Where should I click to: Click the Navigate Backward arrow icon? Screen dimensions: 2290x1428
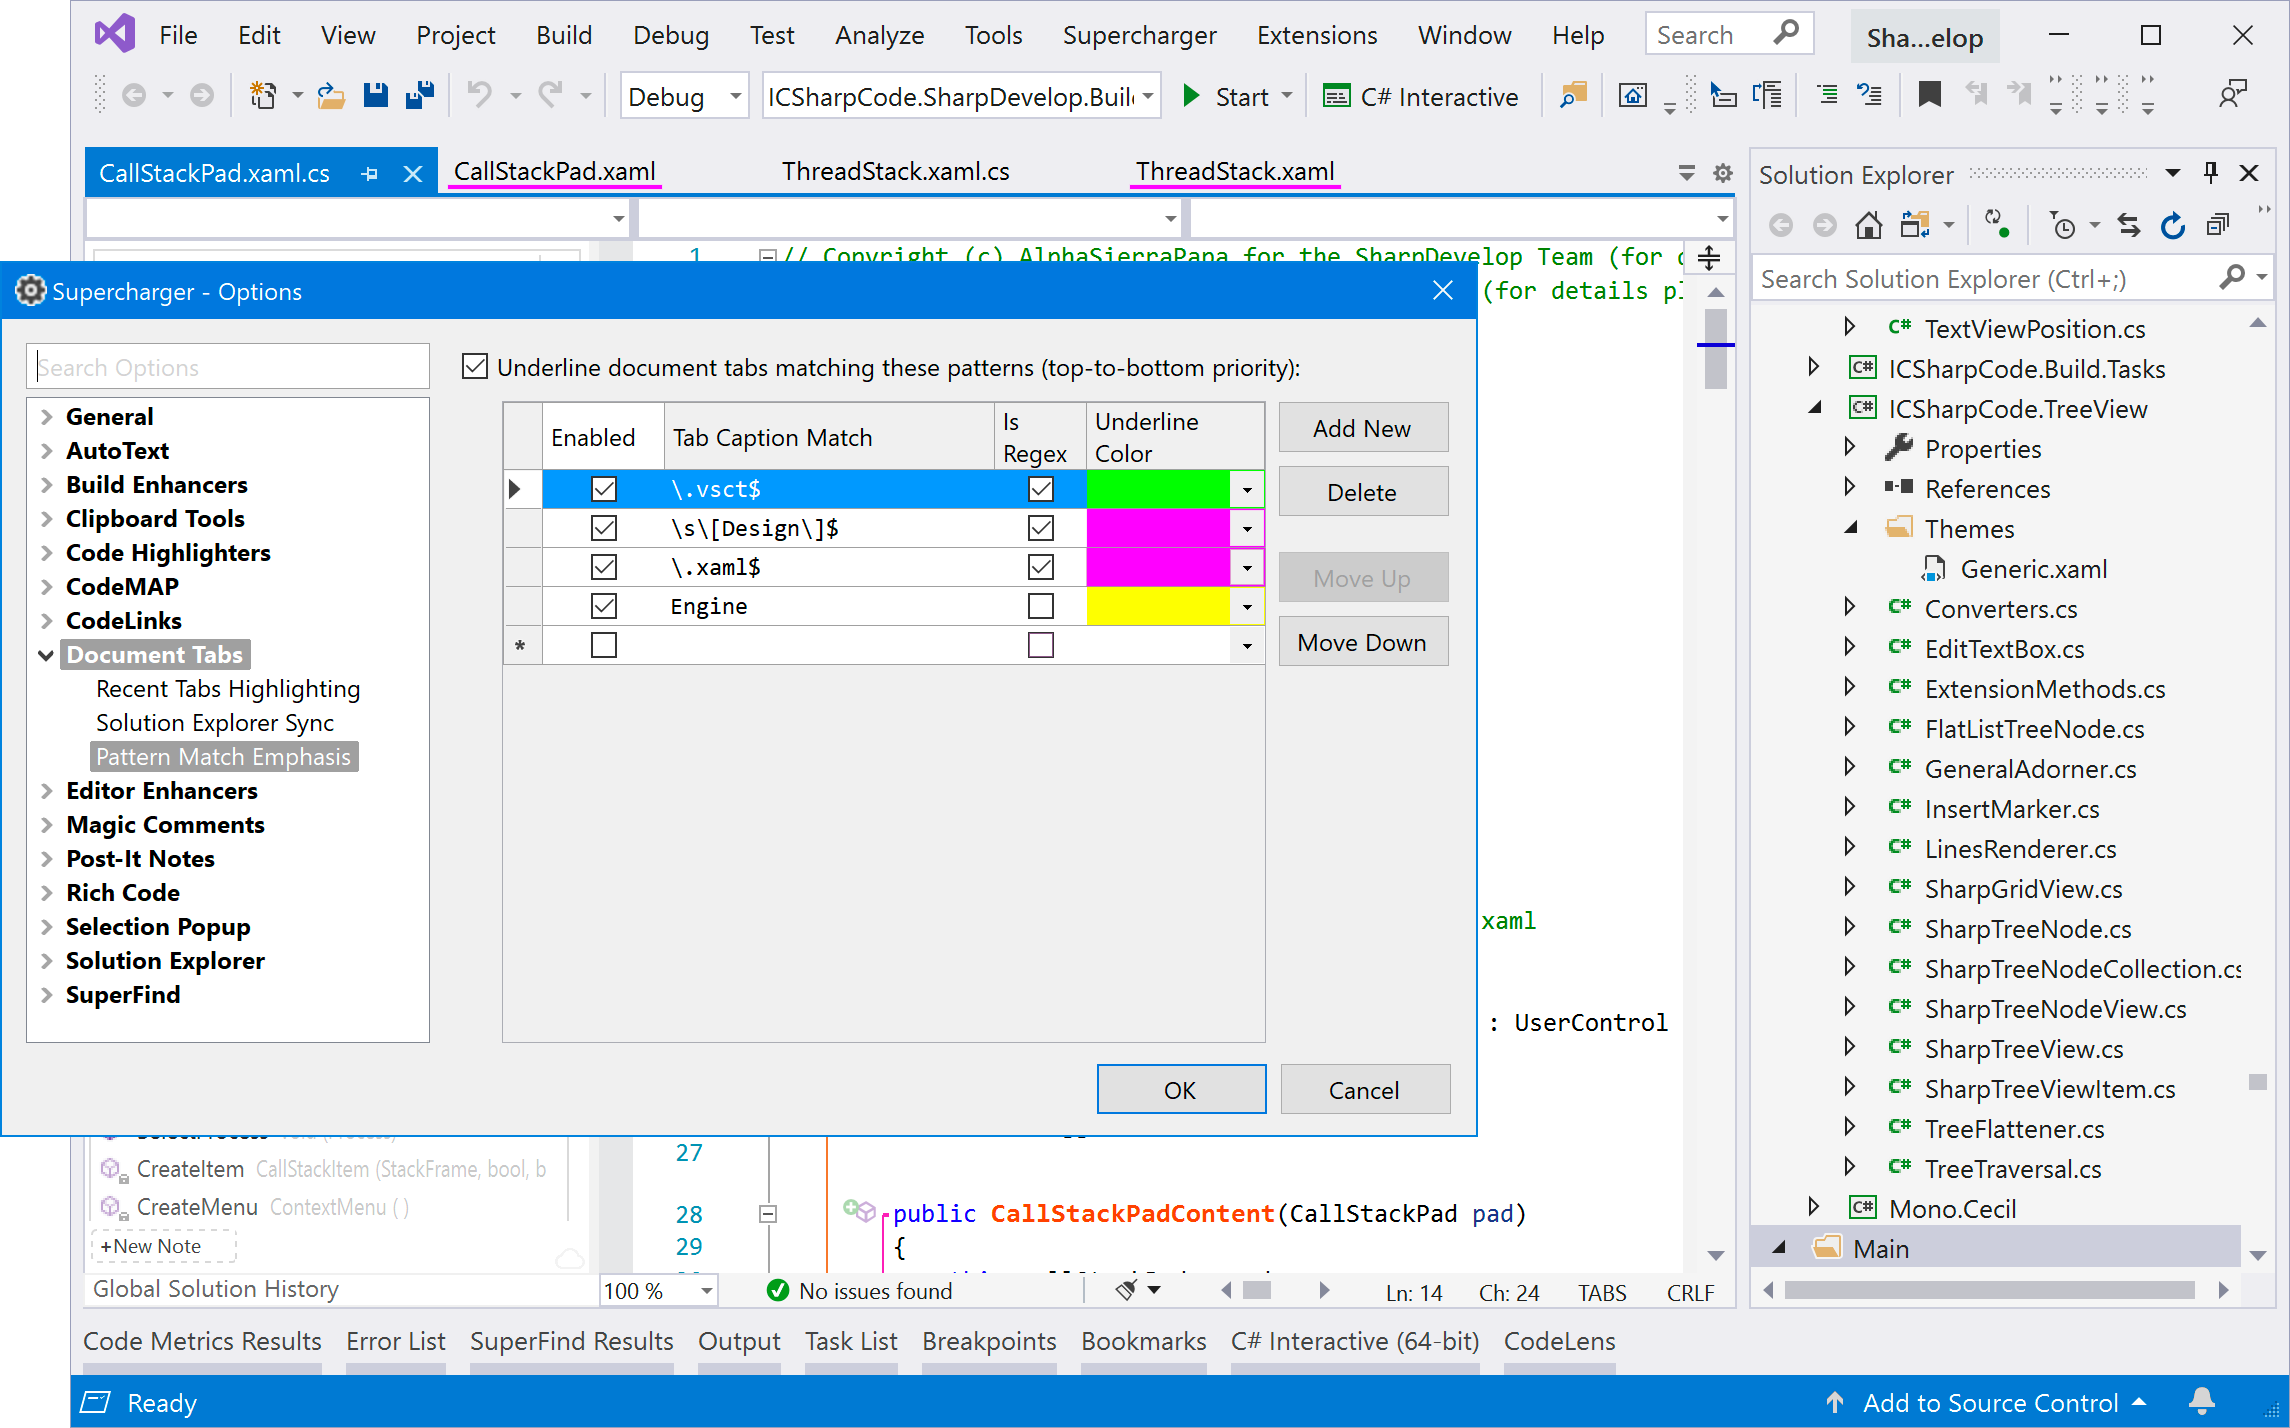(x=133, y=96)
